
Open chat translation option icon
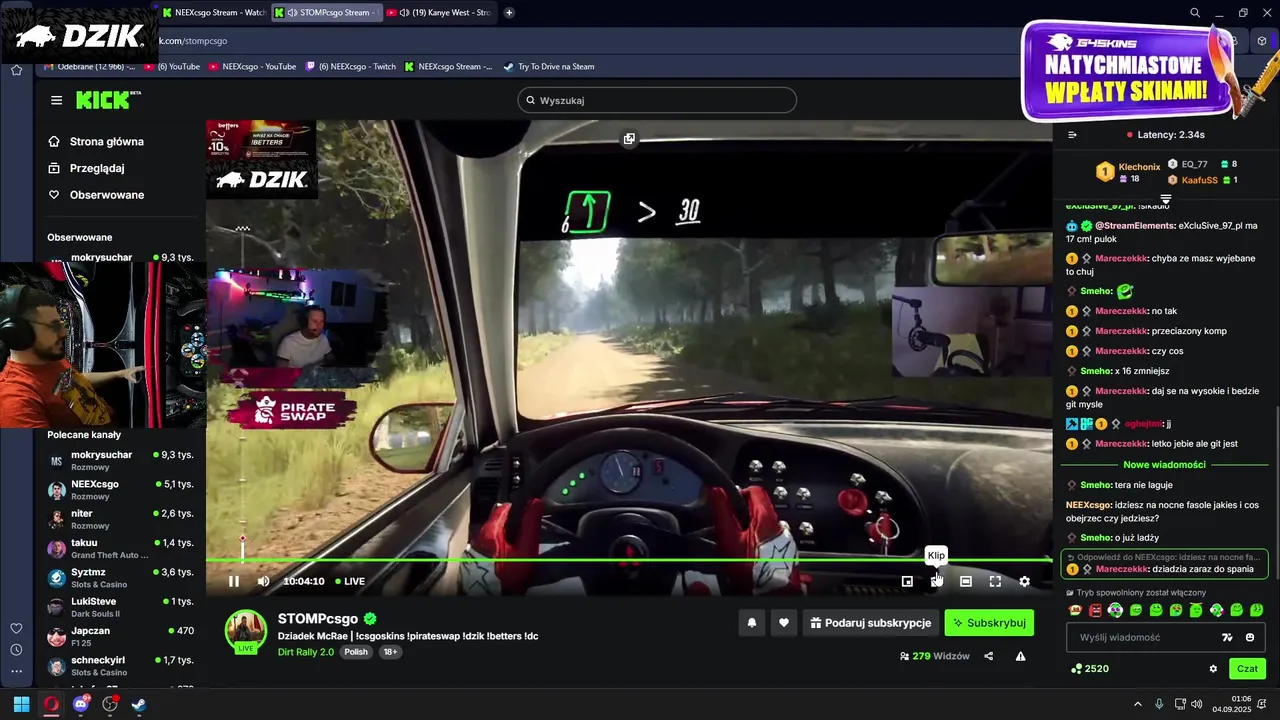click(1227, 637)
